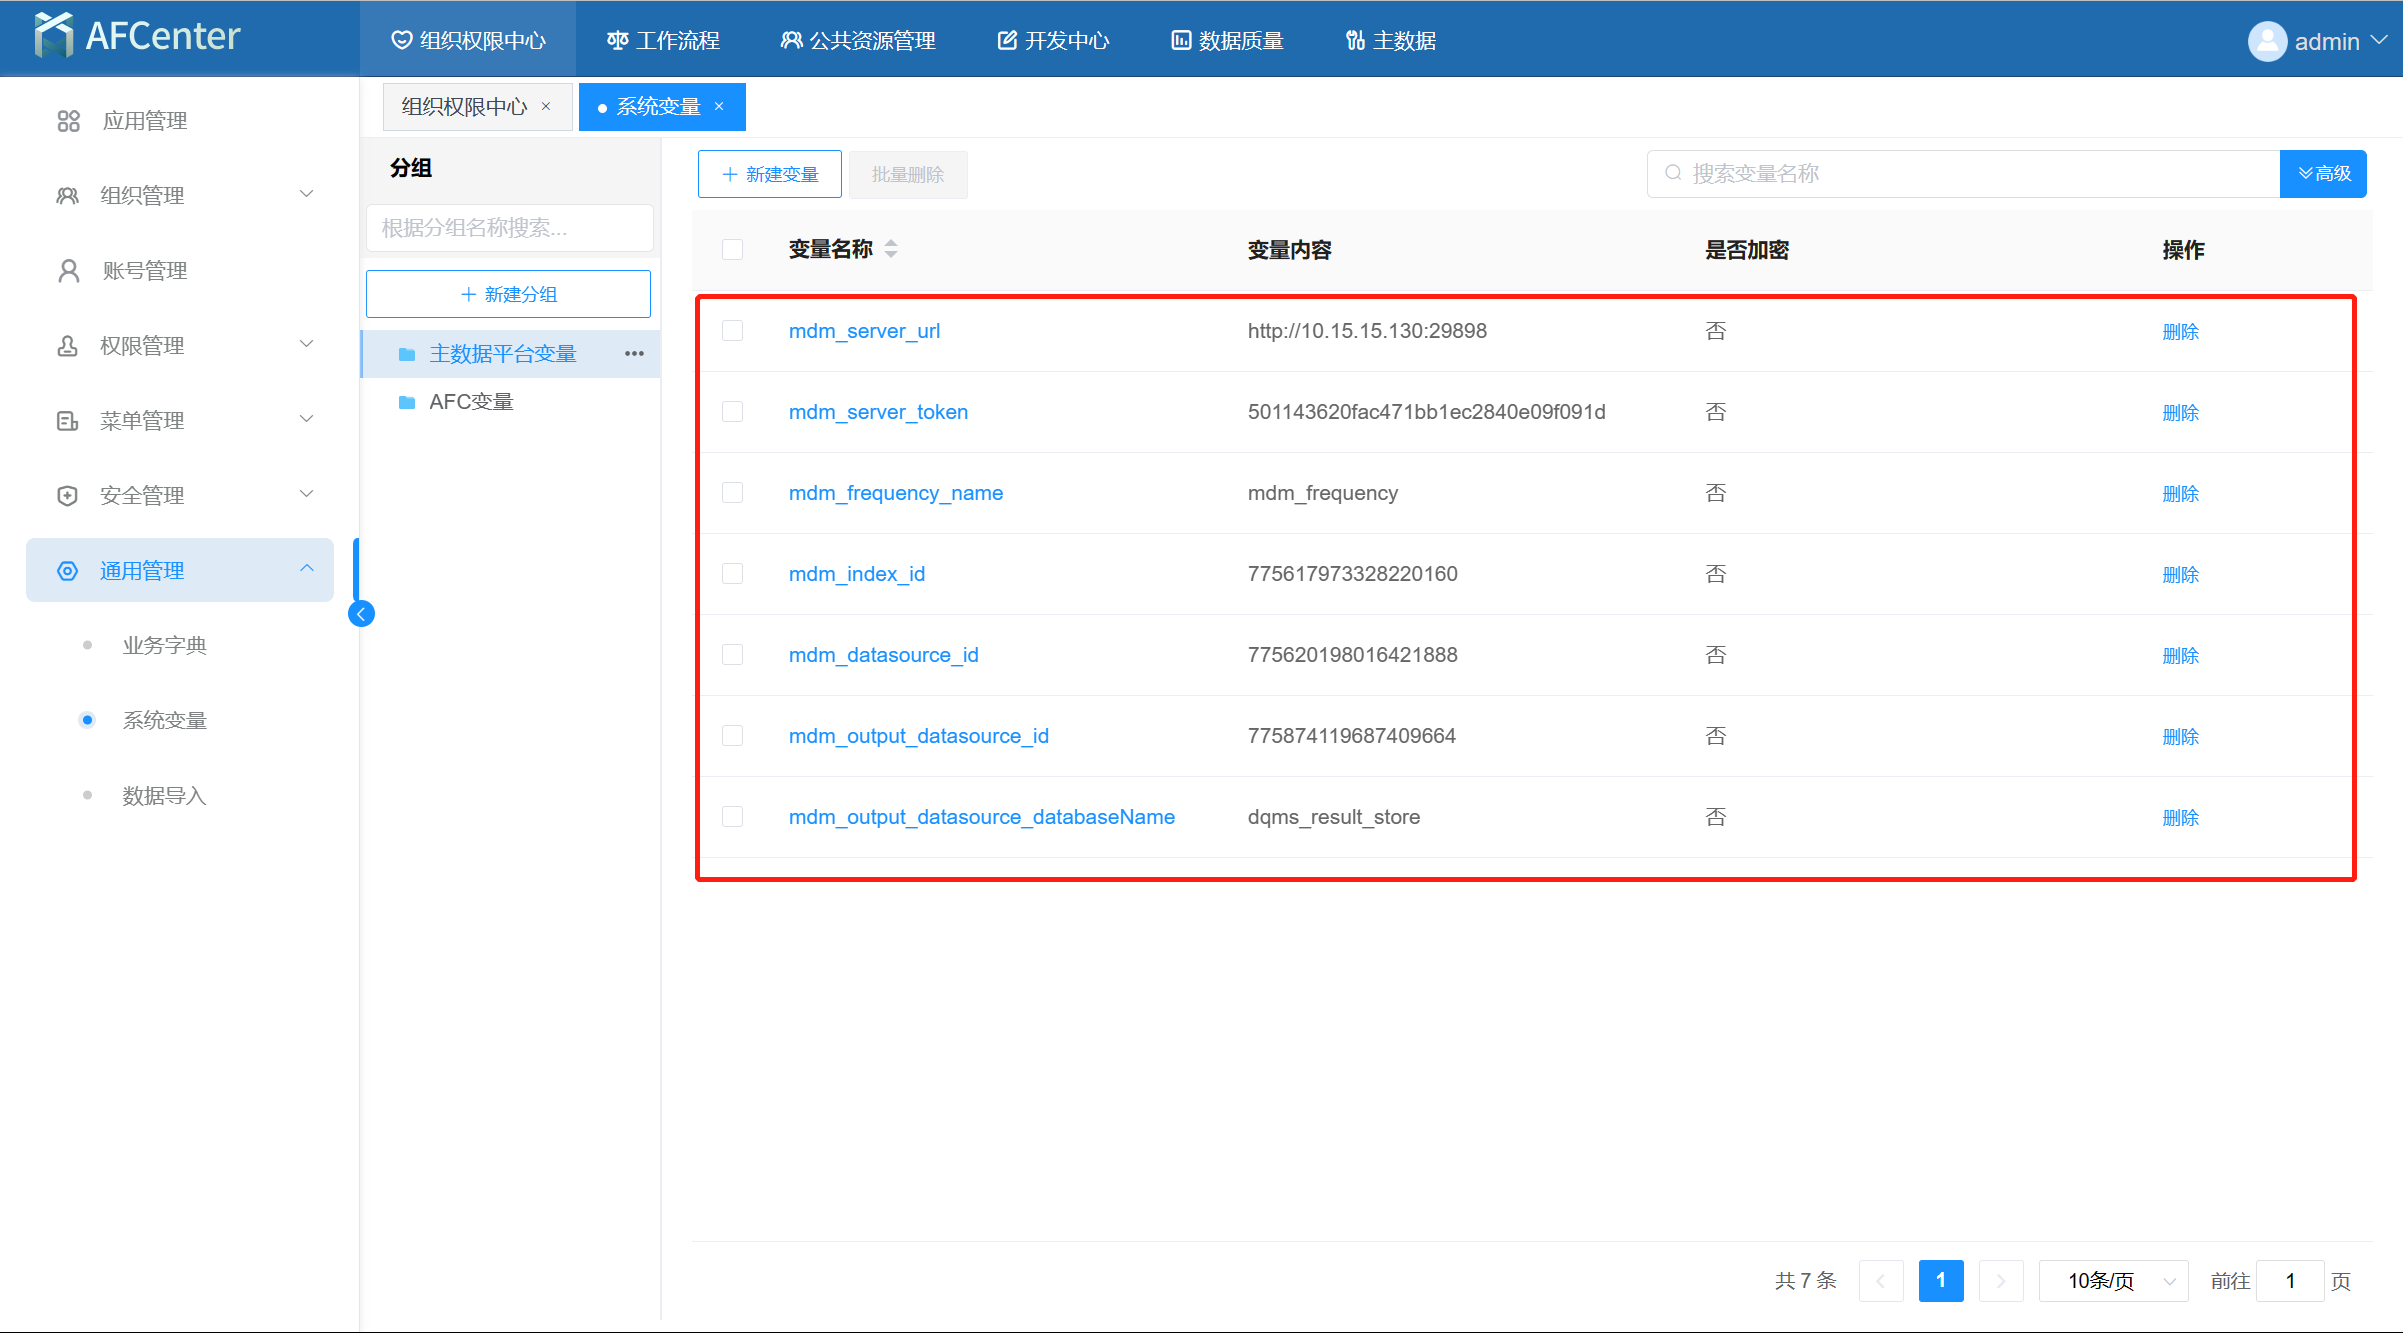Open 组织权限中心 in top navigation
The width and height of the screenshot is (2403, 1333).
(x=468, y=40)
